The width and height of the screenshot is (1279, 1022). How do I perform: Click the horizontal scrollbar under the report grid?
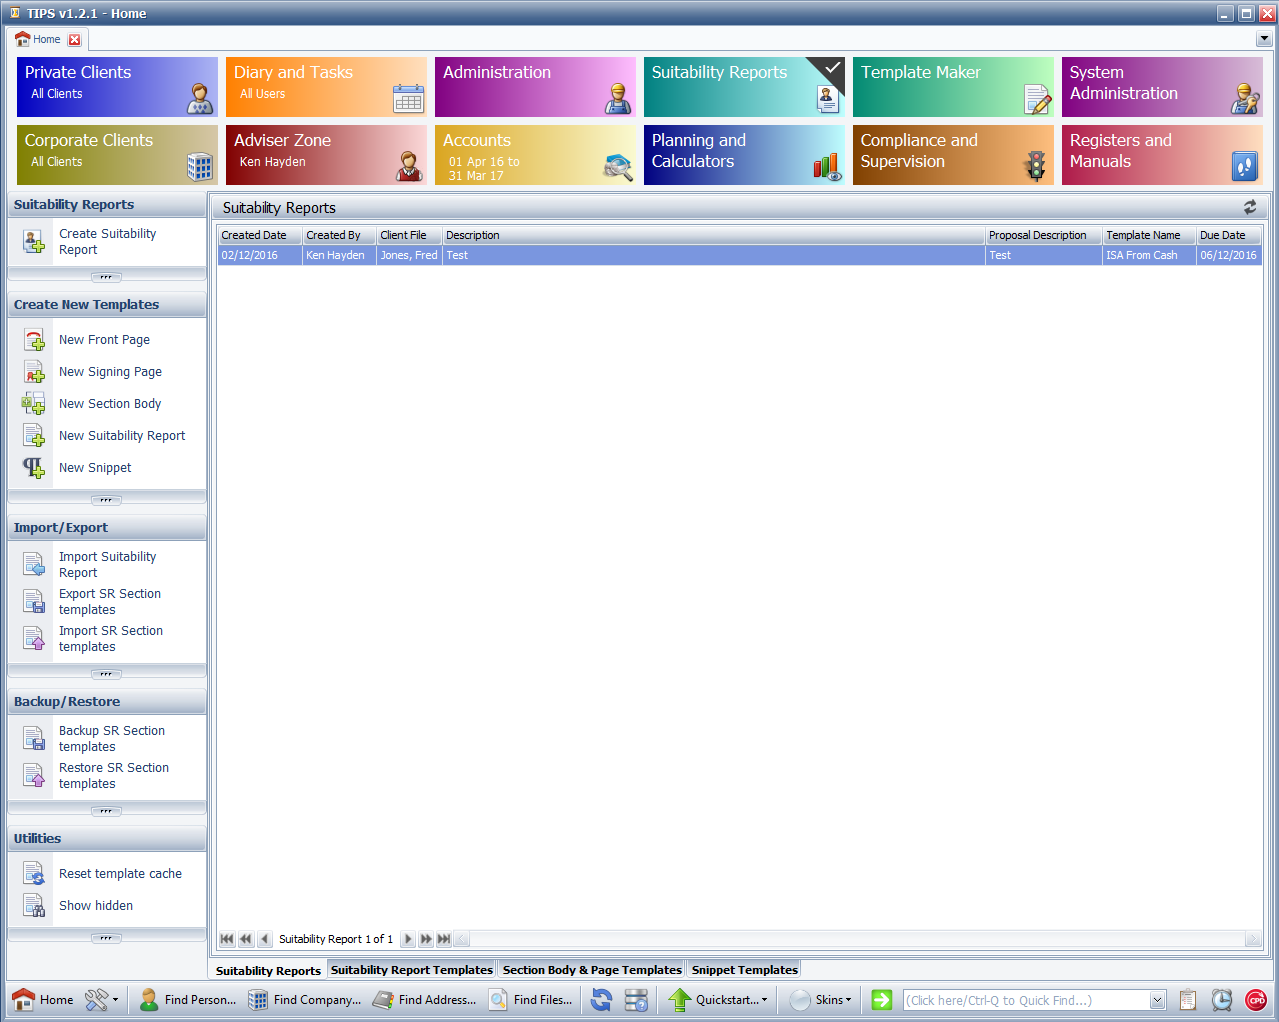850,939
